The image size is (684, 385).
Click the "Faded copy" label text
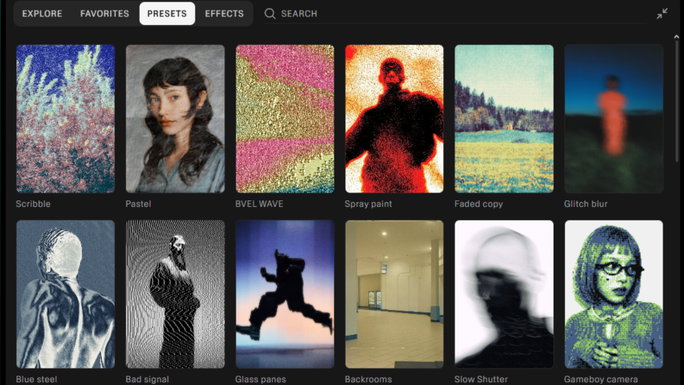479,204
